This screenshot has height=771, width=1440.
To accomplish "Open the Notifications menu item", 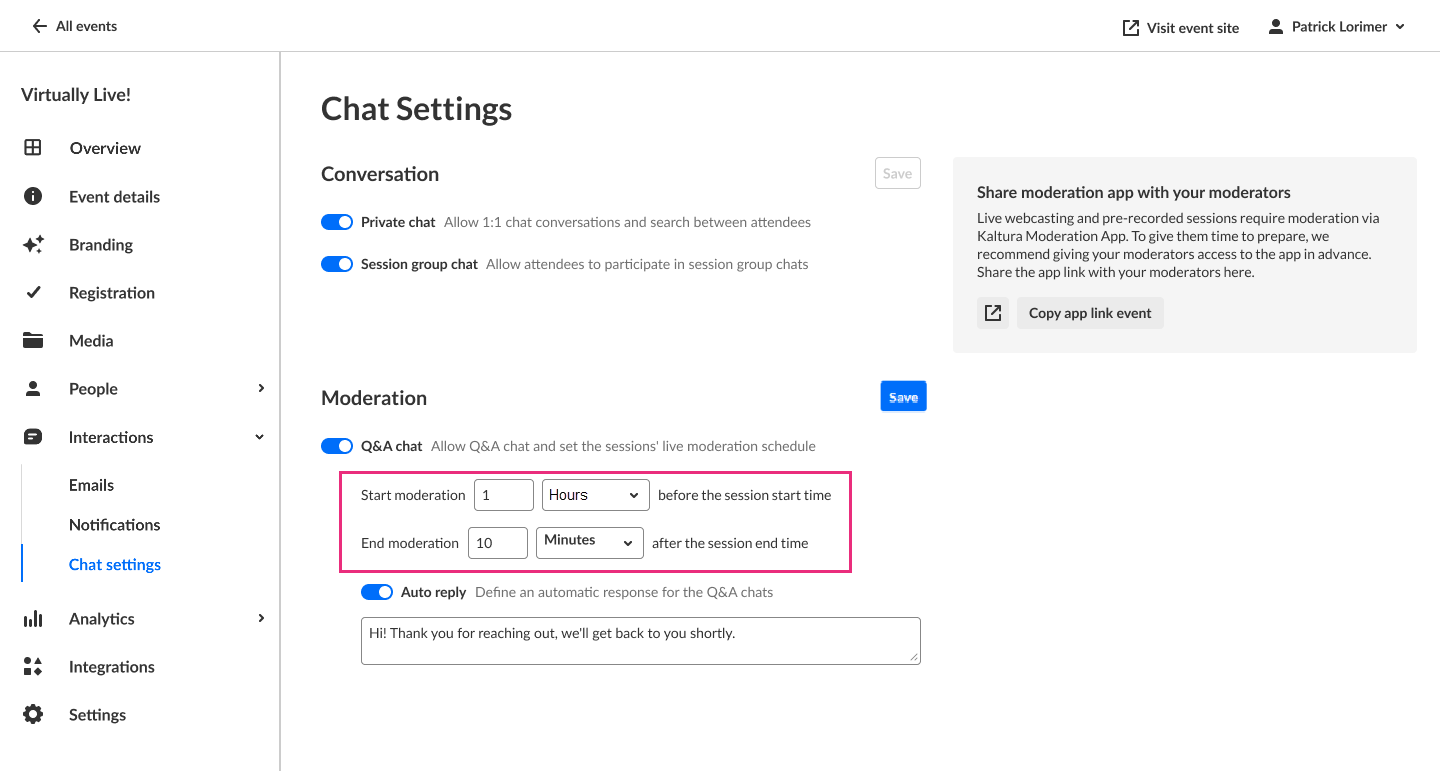I will click(115, 525).
